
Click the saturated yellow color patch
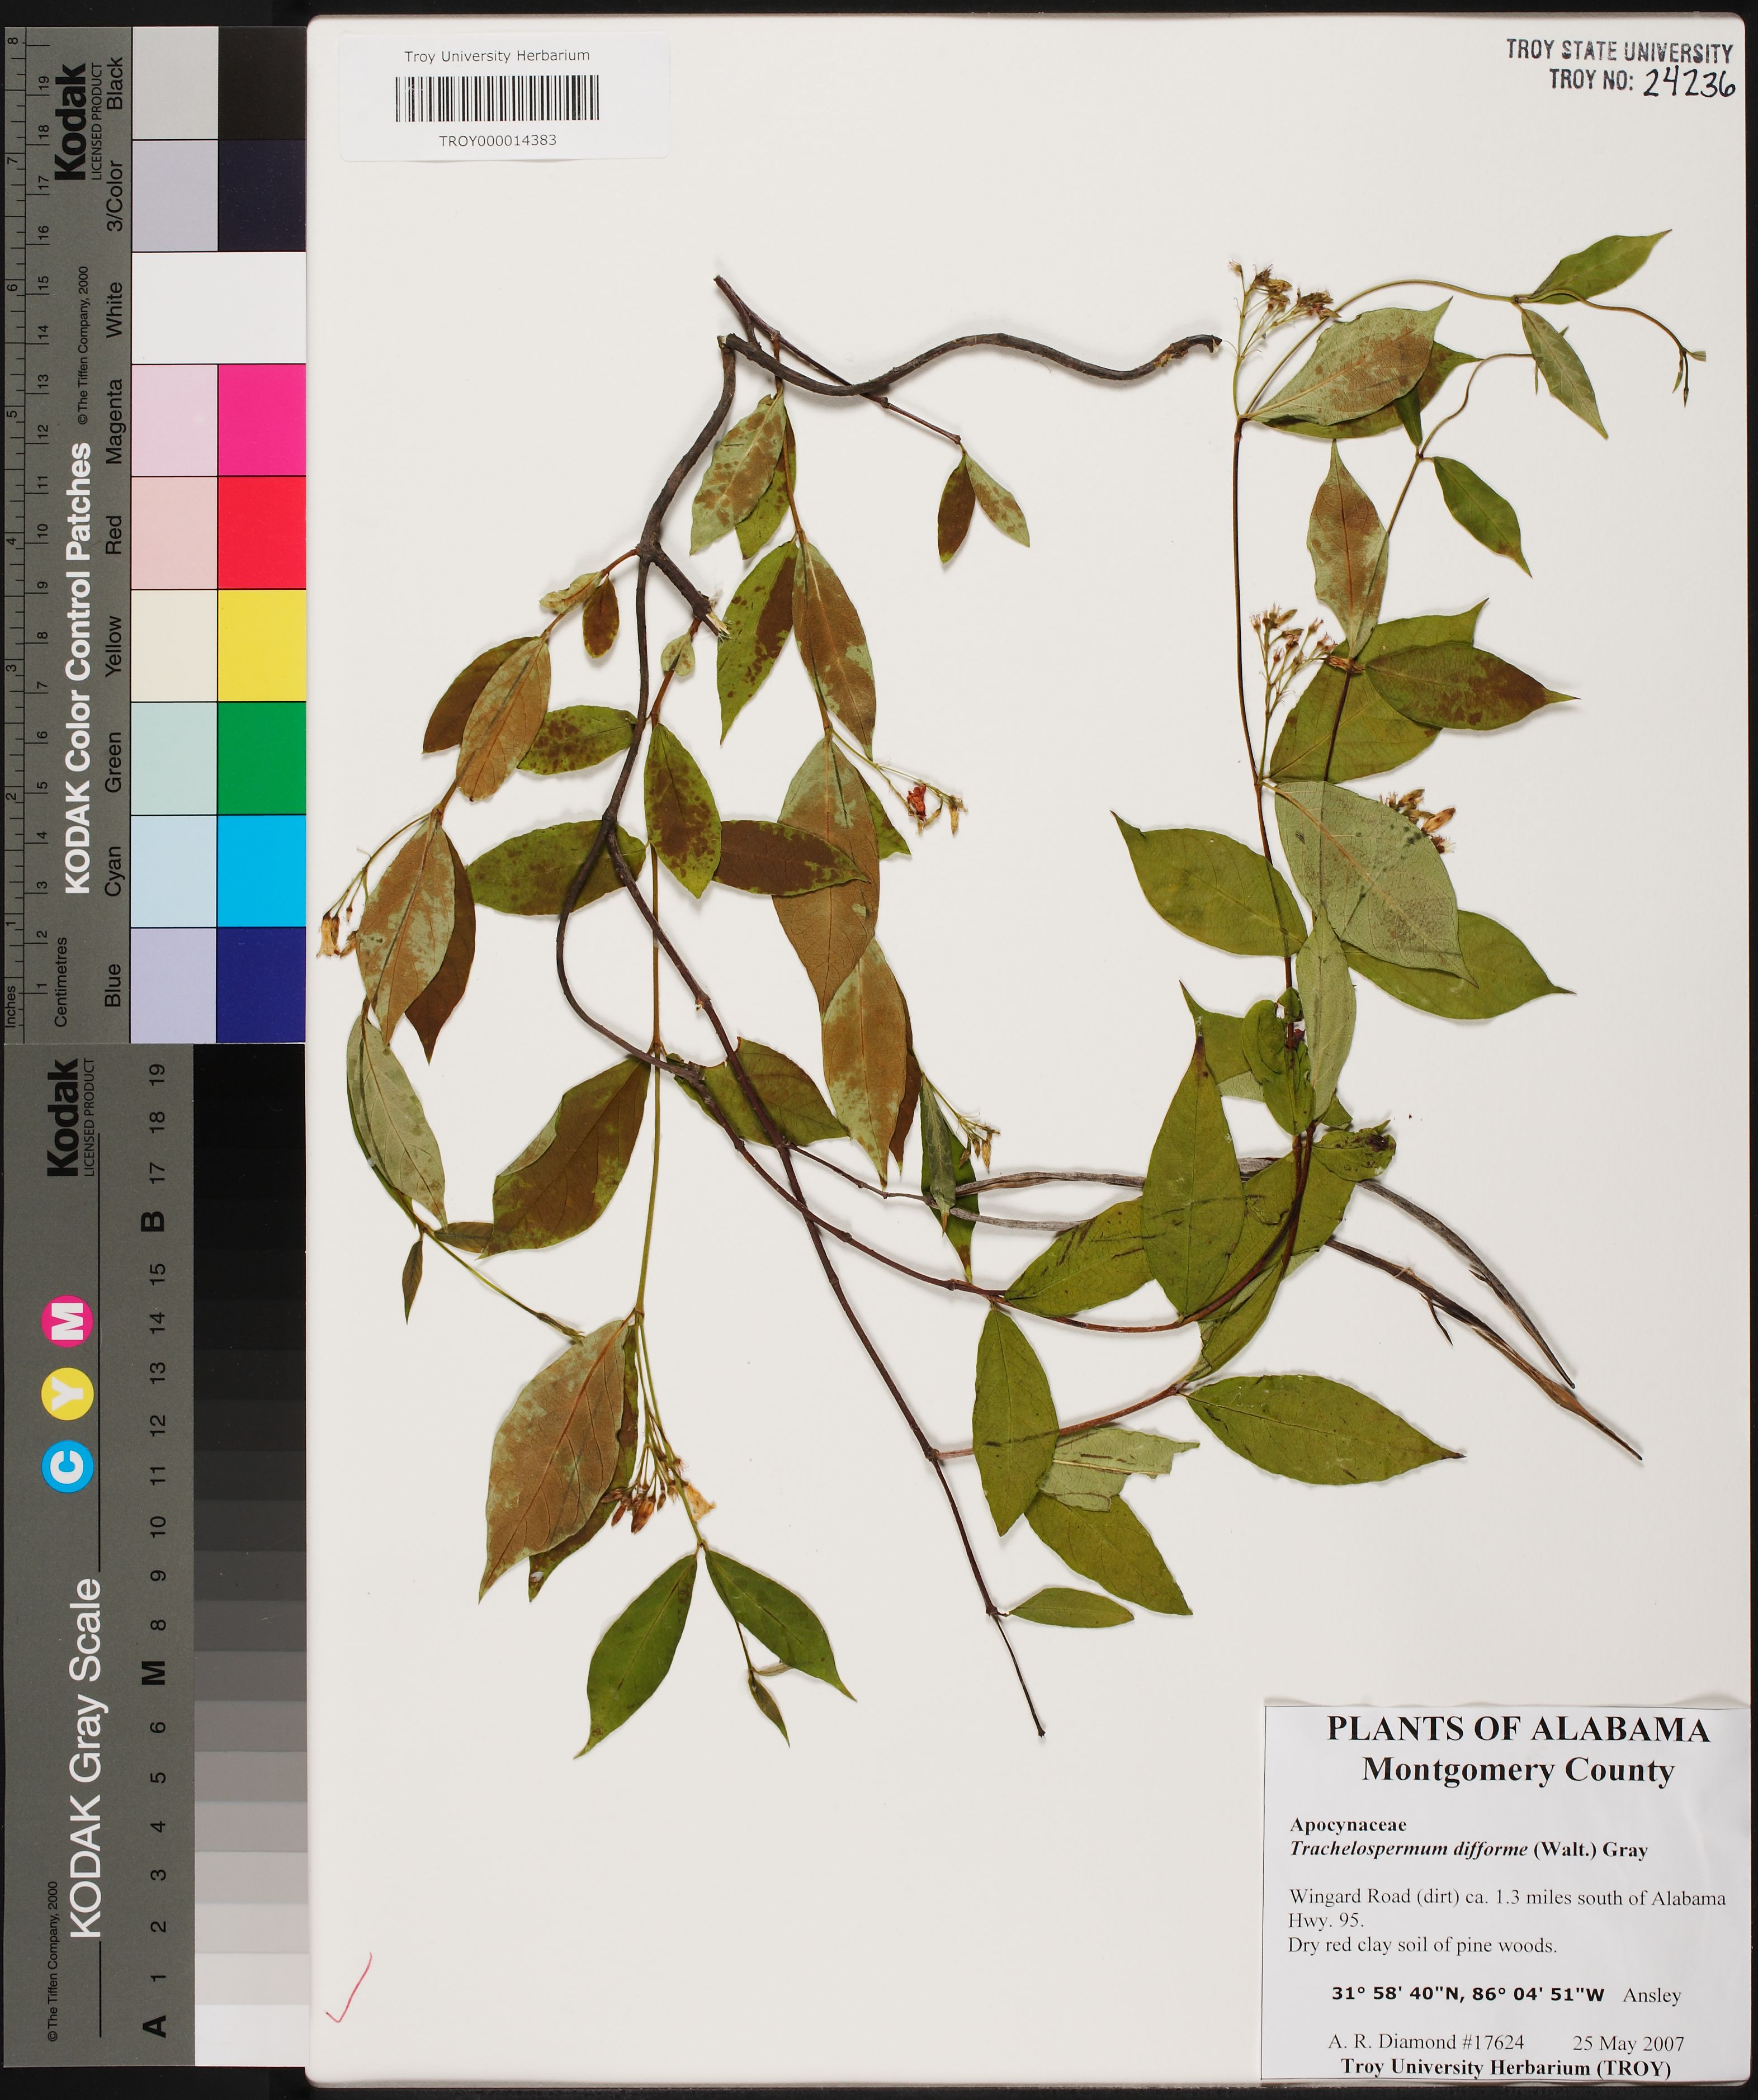point(261,645)
